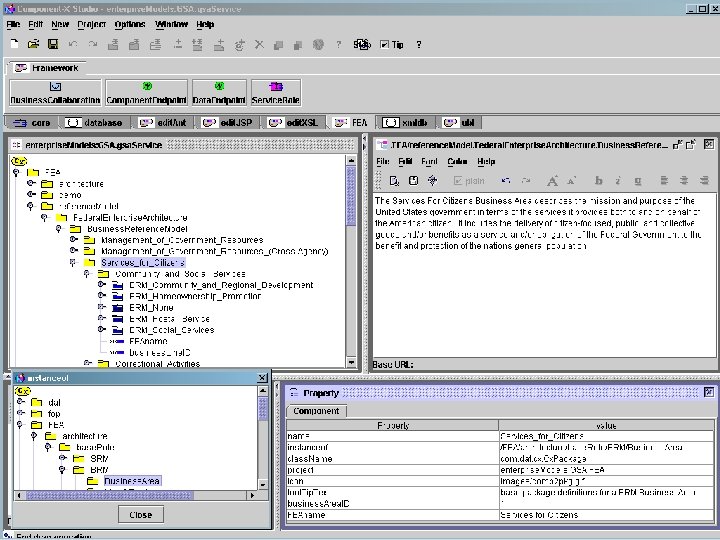Center align text in editor toolbar
Image resolution: width=720 pixels, height=540 pixels.
(x=684, y=181)
